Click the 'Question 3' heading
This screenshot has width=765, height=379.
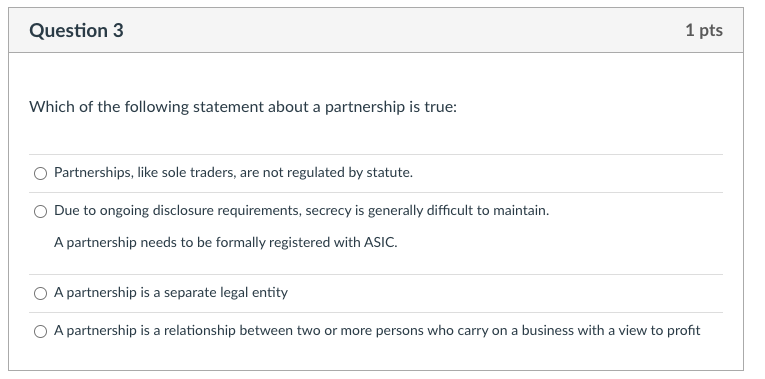point(76,30)
